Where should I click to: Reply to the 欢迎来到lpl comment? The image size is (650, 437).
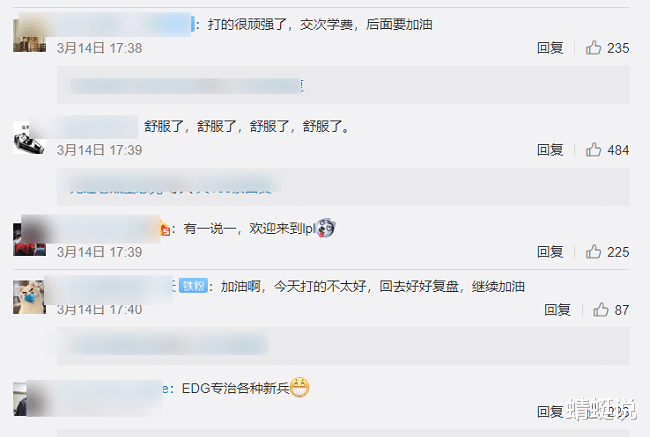(550, 252)
